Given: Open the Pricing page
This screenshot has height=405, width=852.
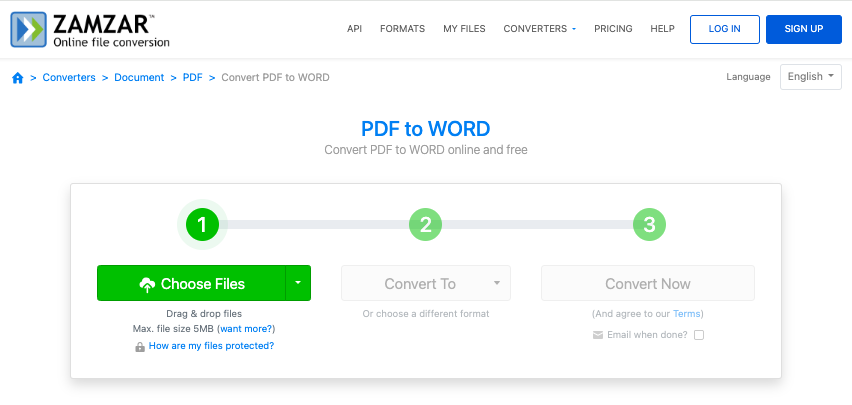Looking at the screenshot, I should [613, 29].
